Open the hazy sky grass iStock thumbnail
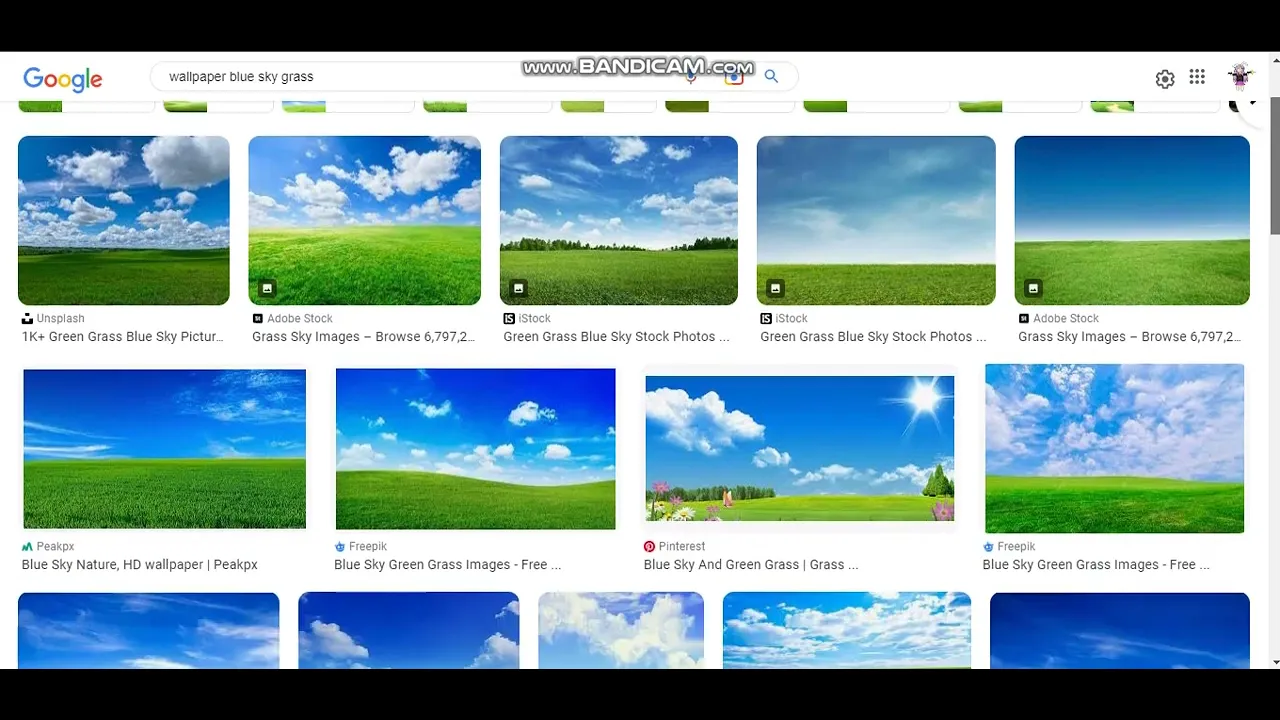The width and height of the screenshot is (1280, 720). pos(876,220)
